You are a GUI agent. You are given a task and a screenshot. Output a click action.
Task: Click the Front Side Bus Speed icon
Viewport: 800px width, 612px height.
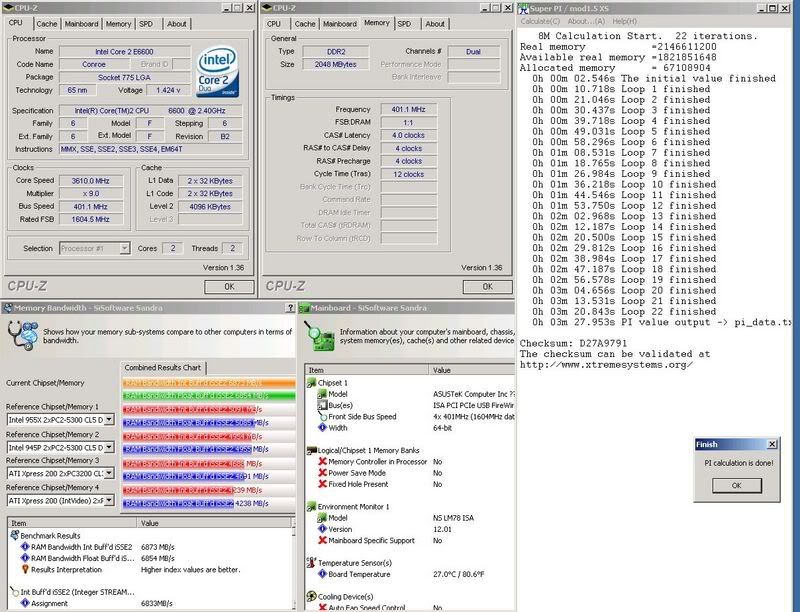pos(322,416)
